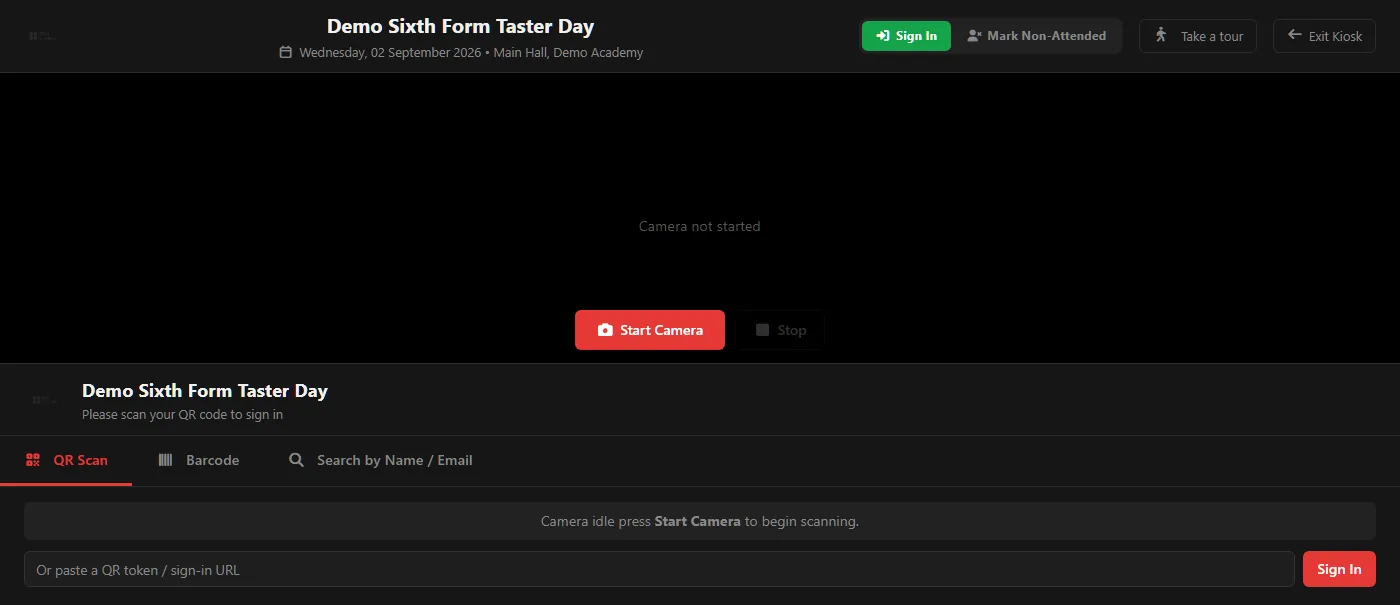The width and height of the screenshot is (1400, 605).
Task: Focus the QR token paste field
Action: (659, 569)
